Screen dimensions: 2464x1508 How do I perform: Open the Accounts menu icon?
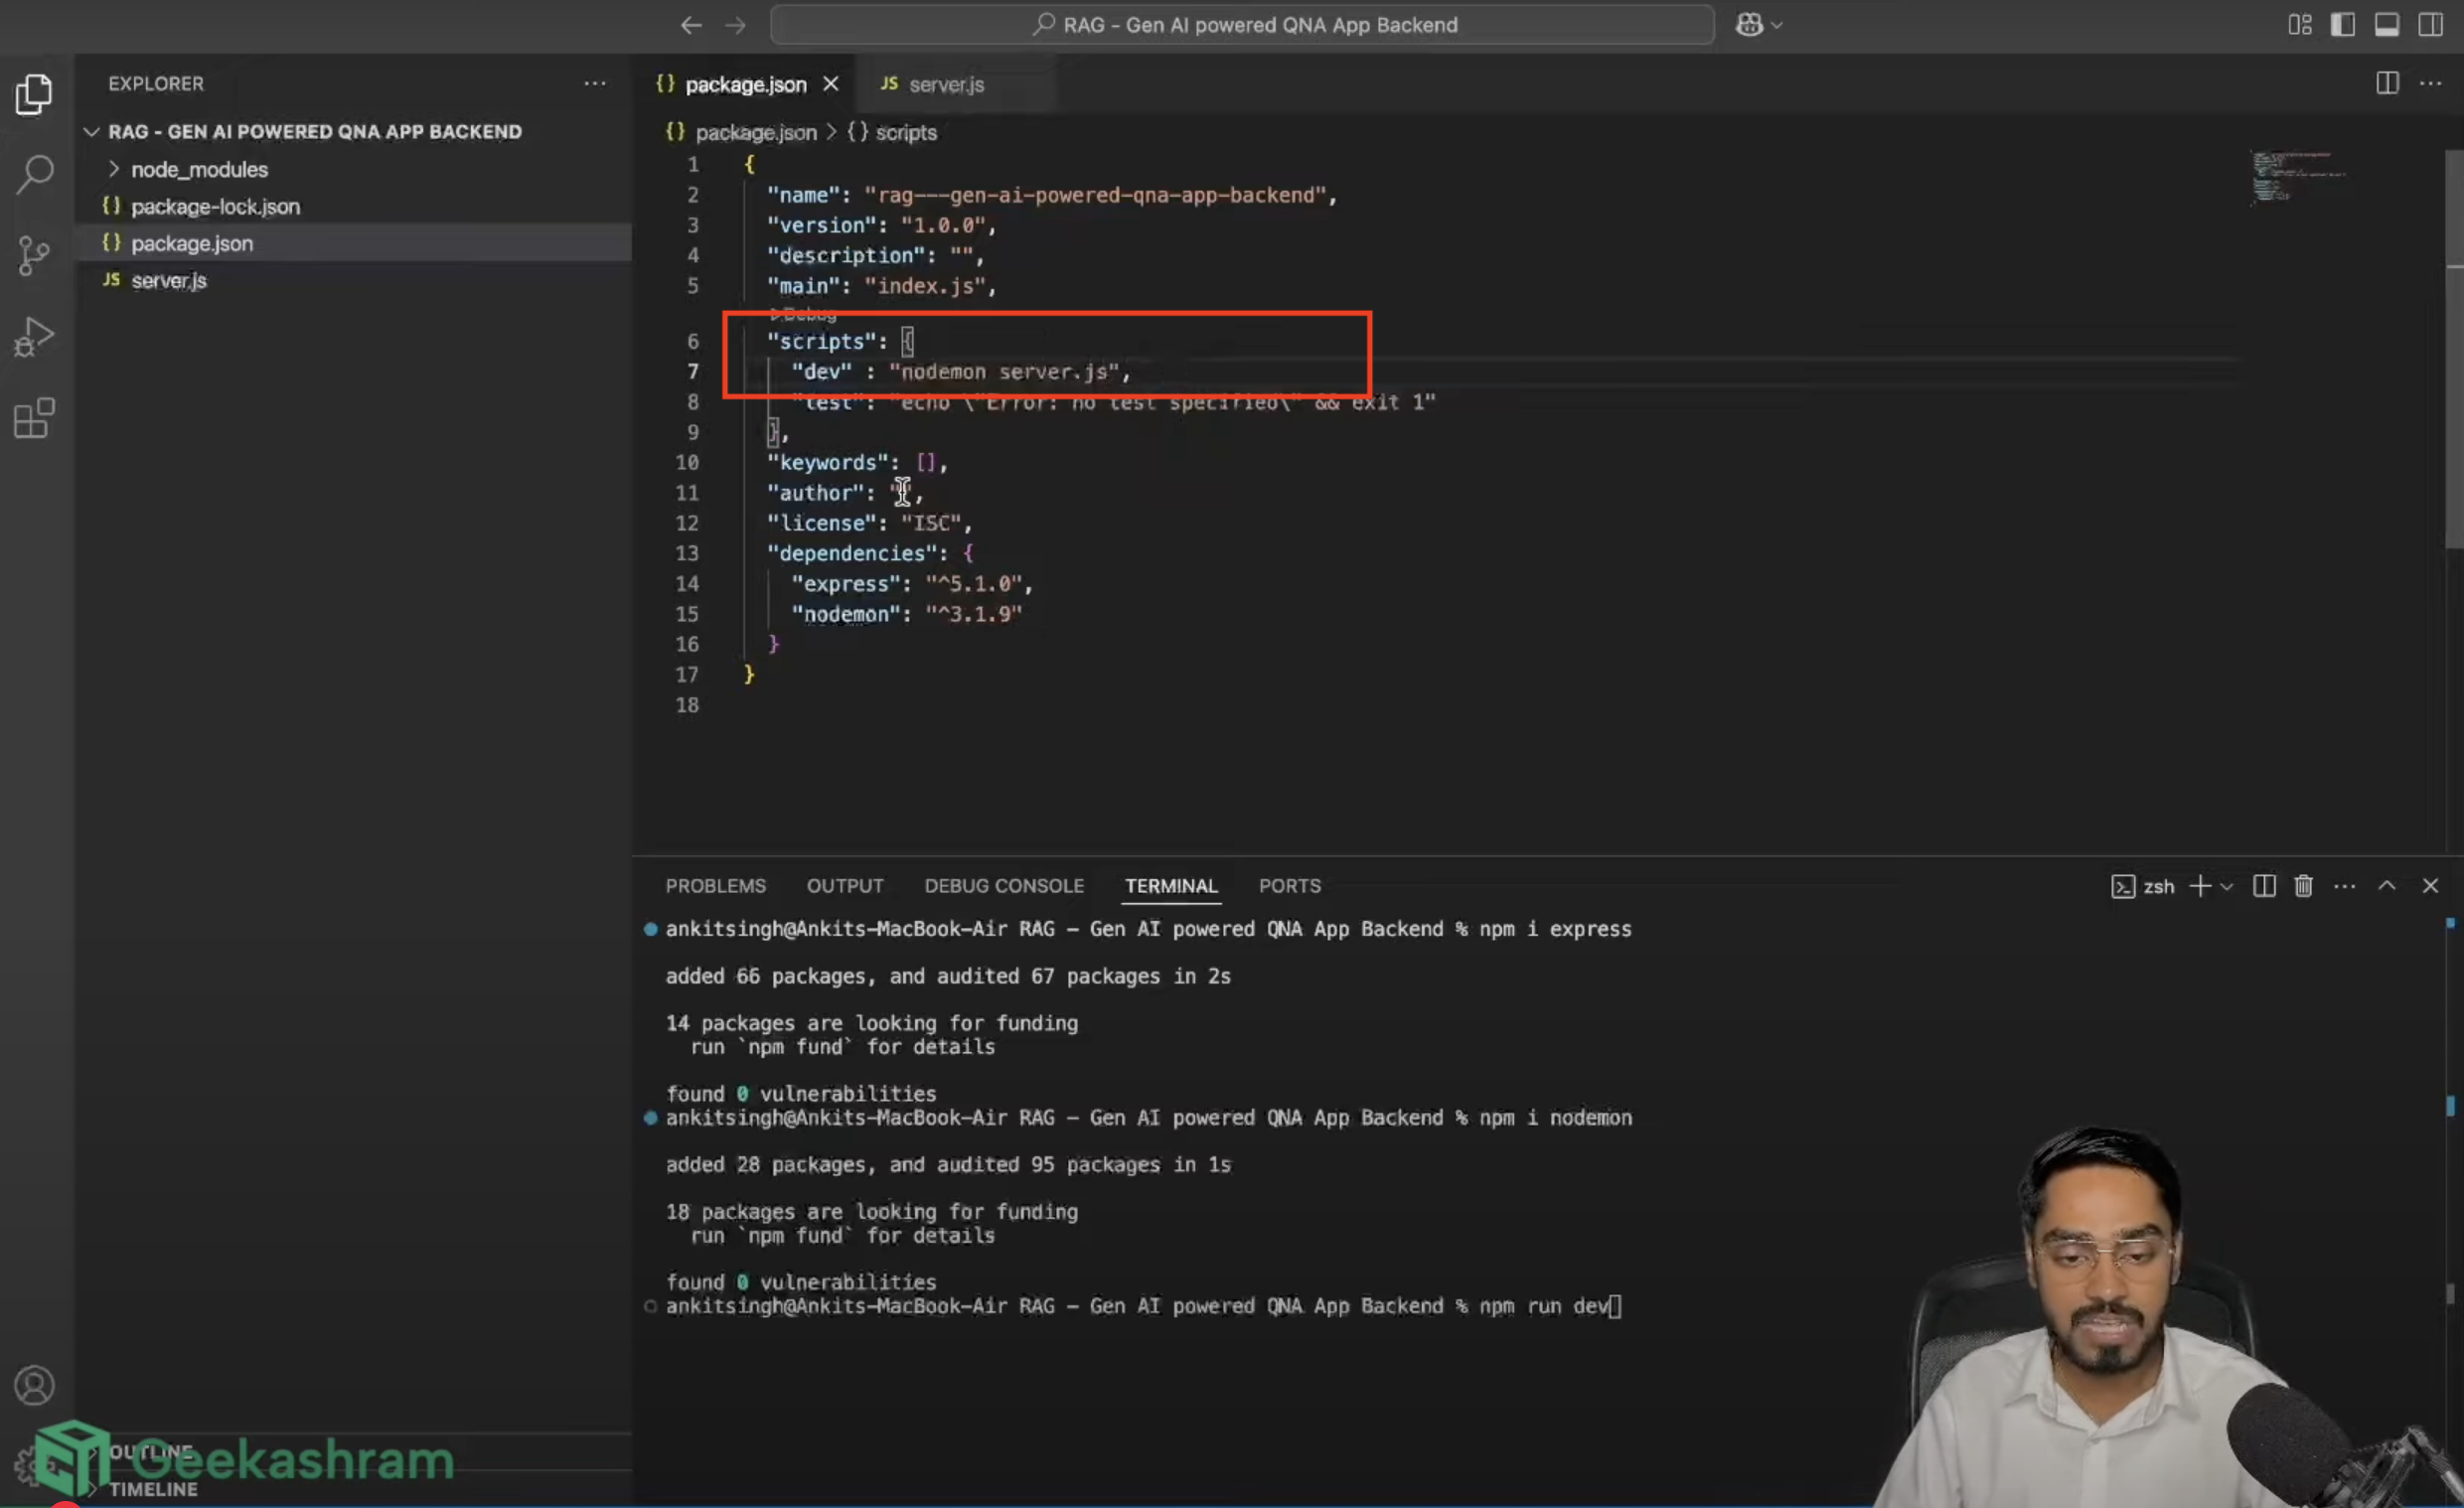click(x=34, y=1385)
